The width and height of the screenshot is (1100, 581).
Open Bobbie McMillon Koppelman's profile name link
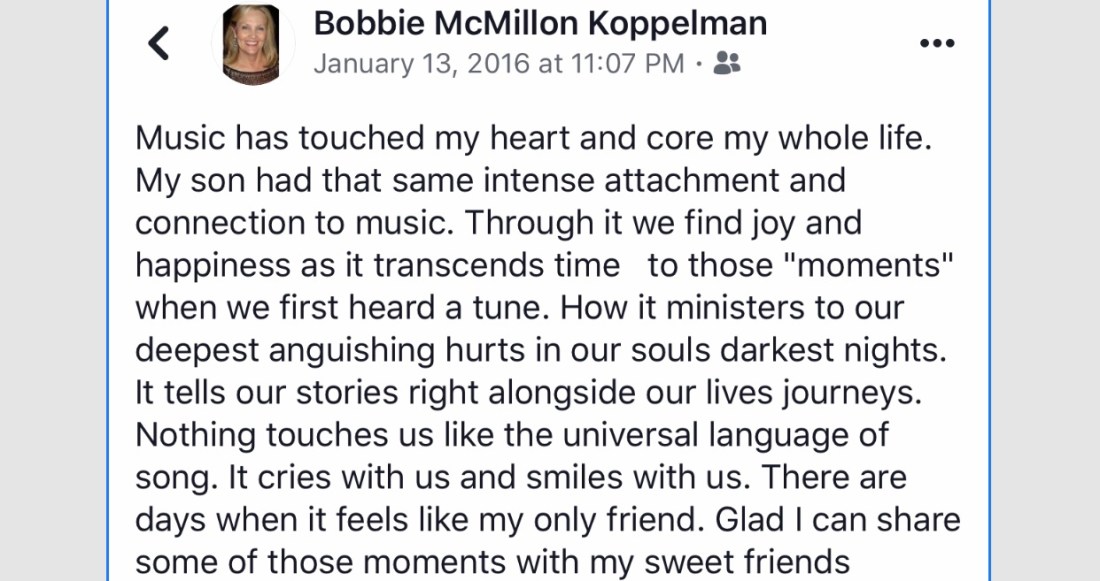[540, 24]
